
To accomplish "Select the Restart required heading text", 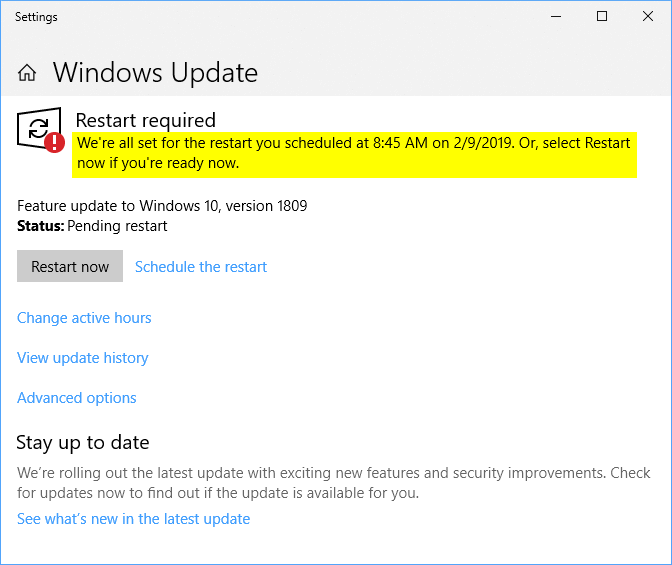I will point(146,120).
